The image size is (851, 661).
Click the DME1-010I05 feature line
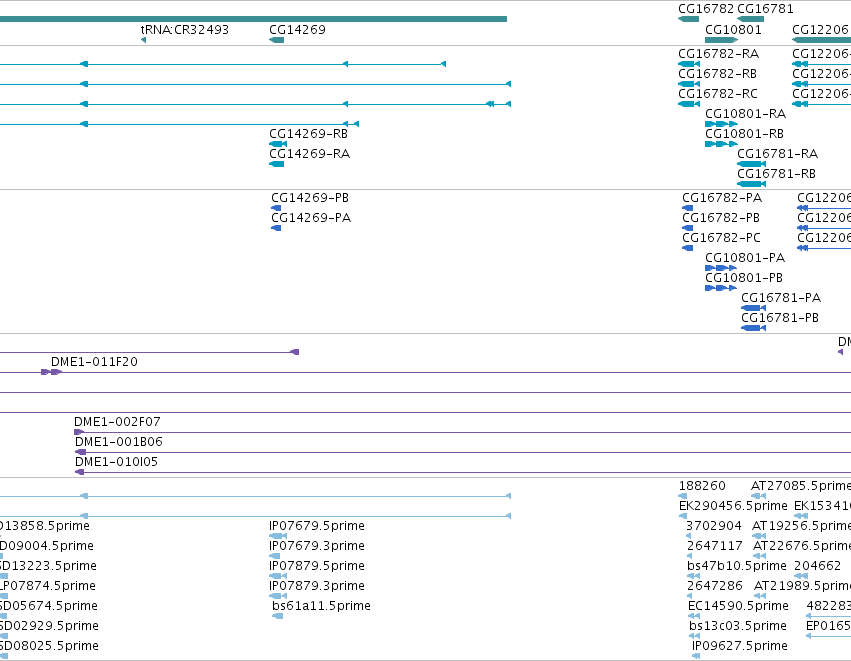[x=462, y=472]
